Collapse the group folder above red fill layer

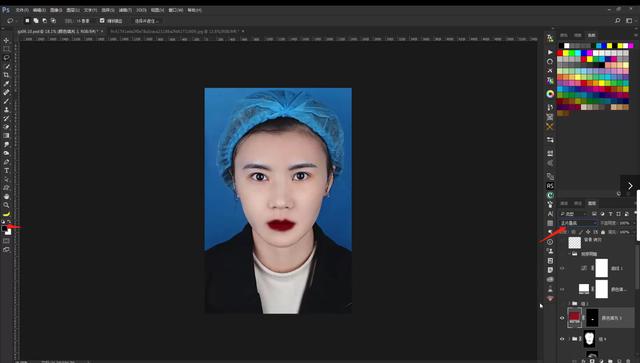coord(570,303)
